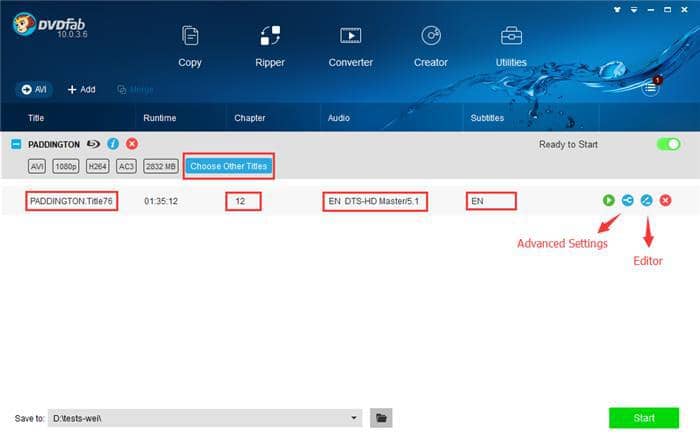Click the 10.0.3.5 version number
700x436 pixels.
tap(72, 34)
